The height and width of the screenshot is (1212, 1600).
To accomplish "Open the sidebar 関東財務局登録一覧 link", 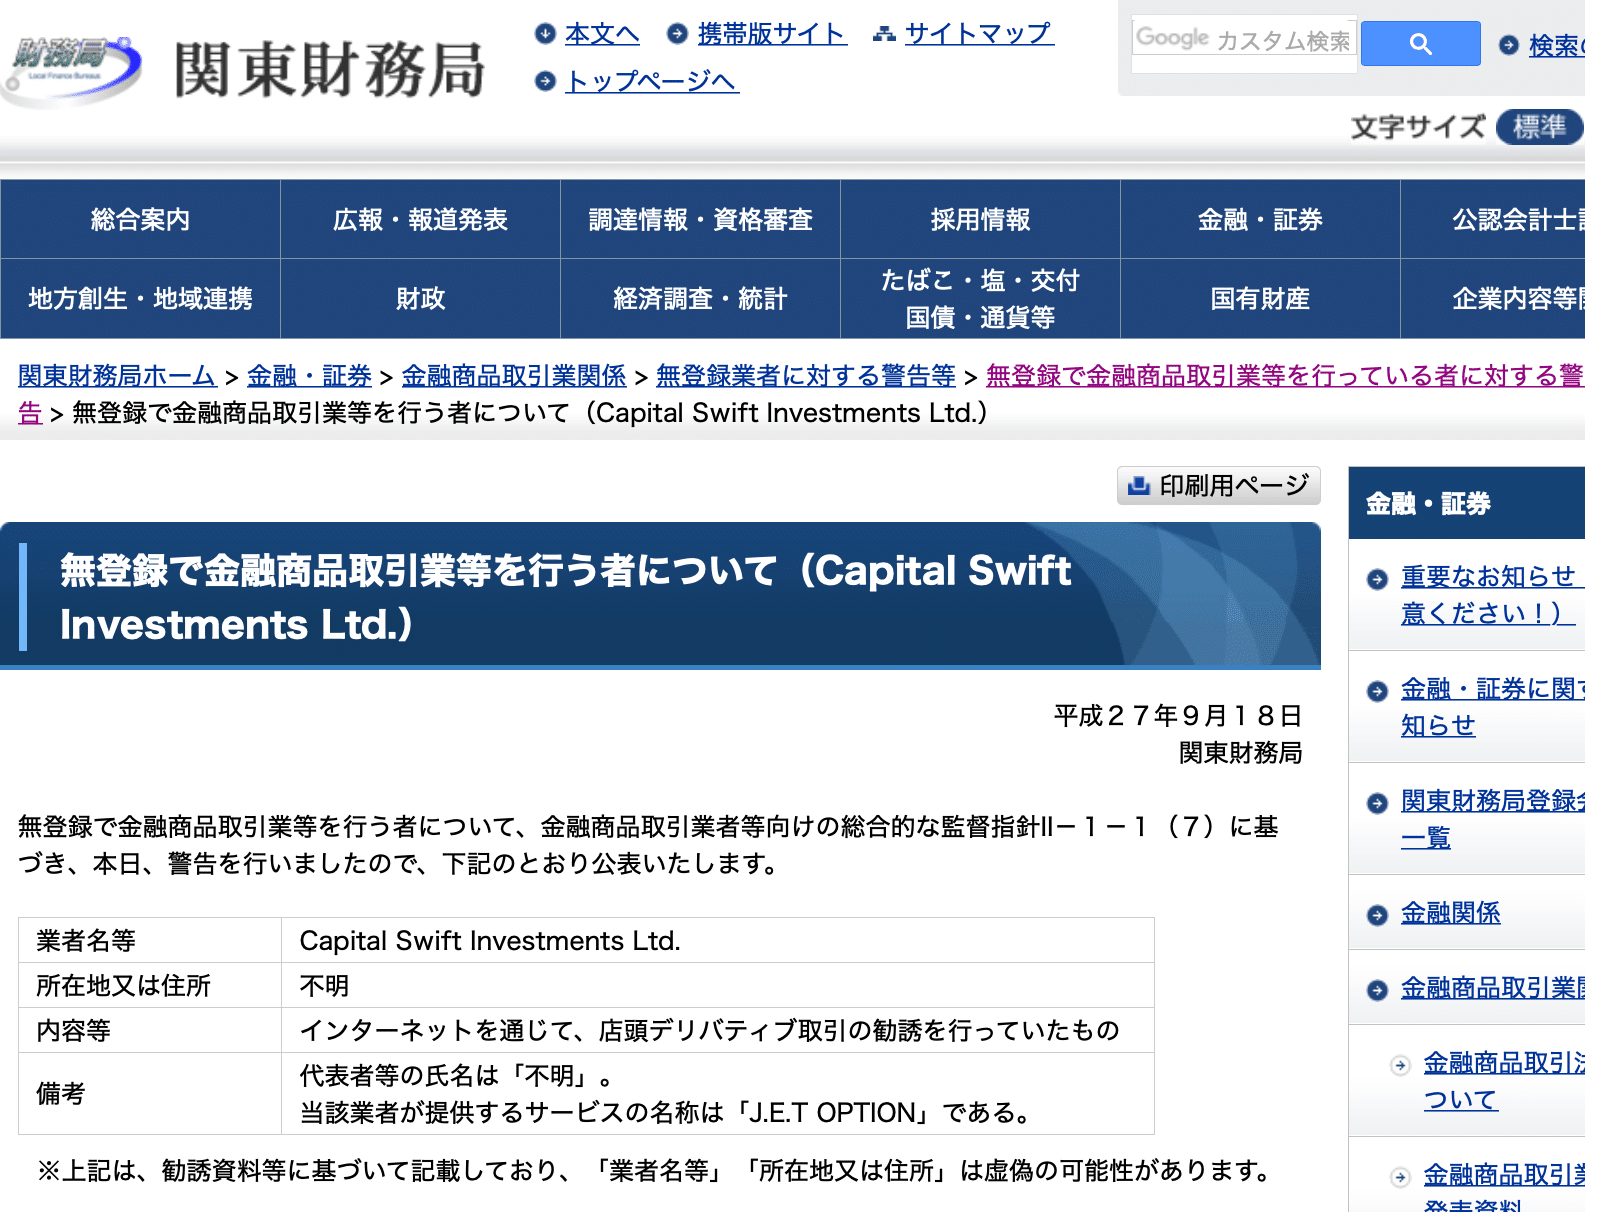I will (x=1493, y=819).
